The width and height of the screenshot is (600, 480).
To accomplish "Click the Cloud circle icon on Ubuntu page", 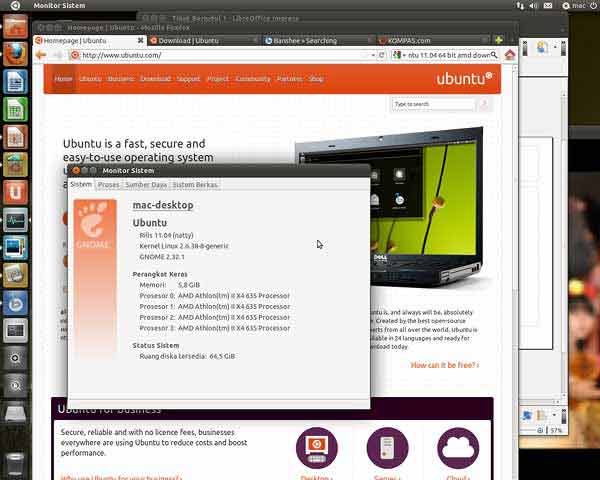I will [458, 448].
